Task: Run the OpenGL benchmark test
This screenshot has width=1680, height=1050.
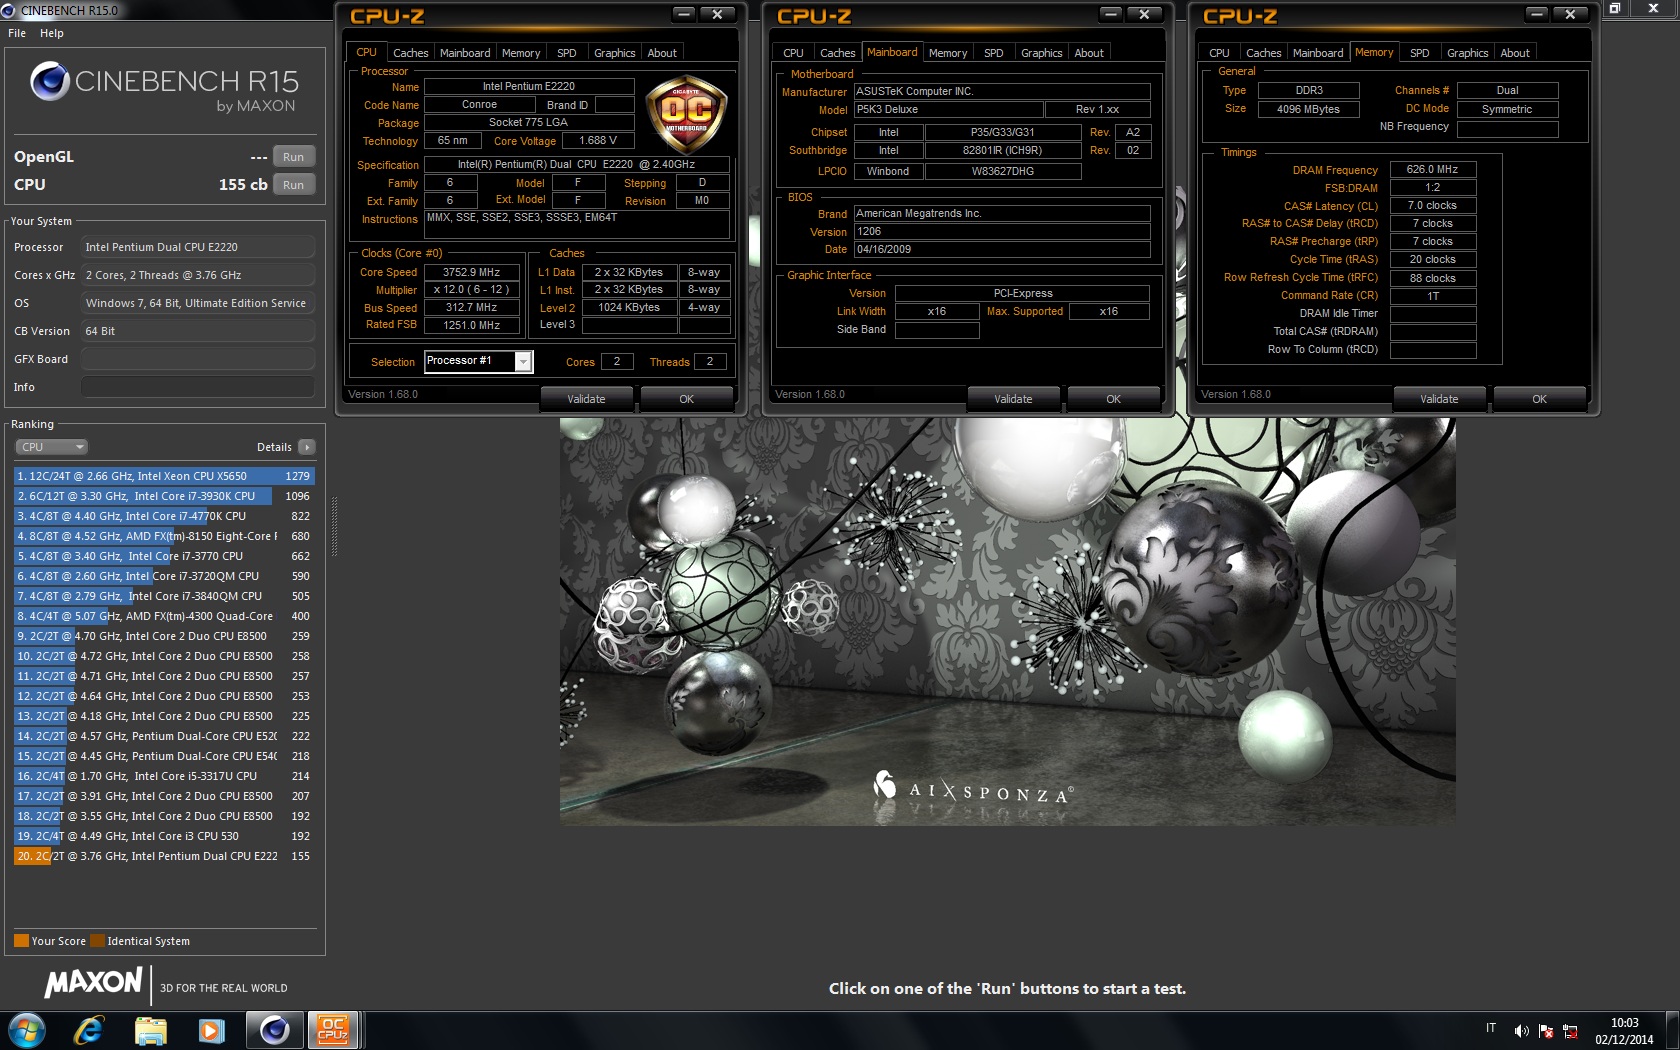Action: pyautogui.click(x=293, y=157)
